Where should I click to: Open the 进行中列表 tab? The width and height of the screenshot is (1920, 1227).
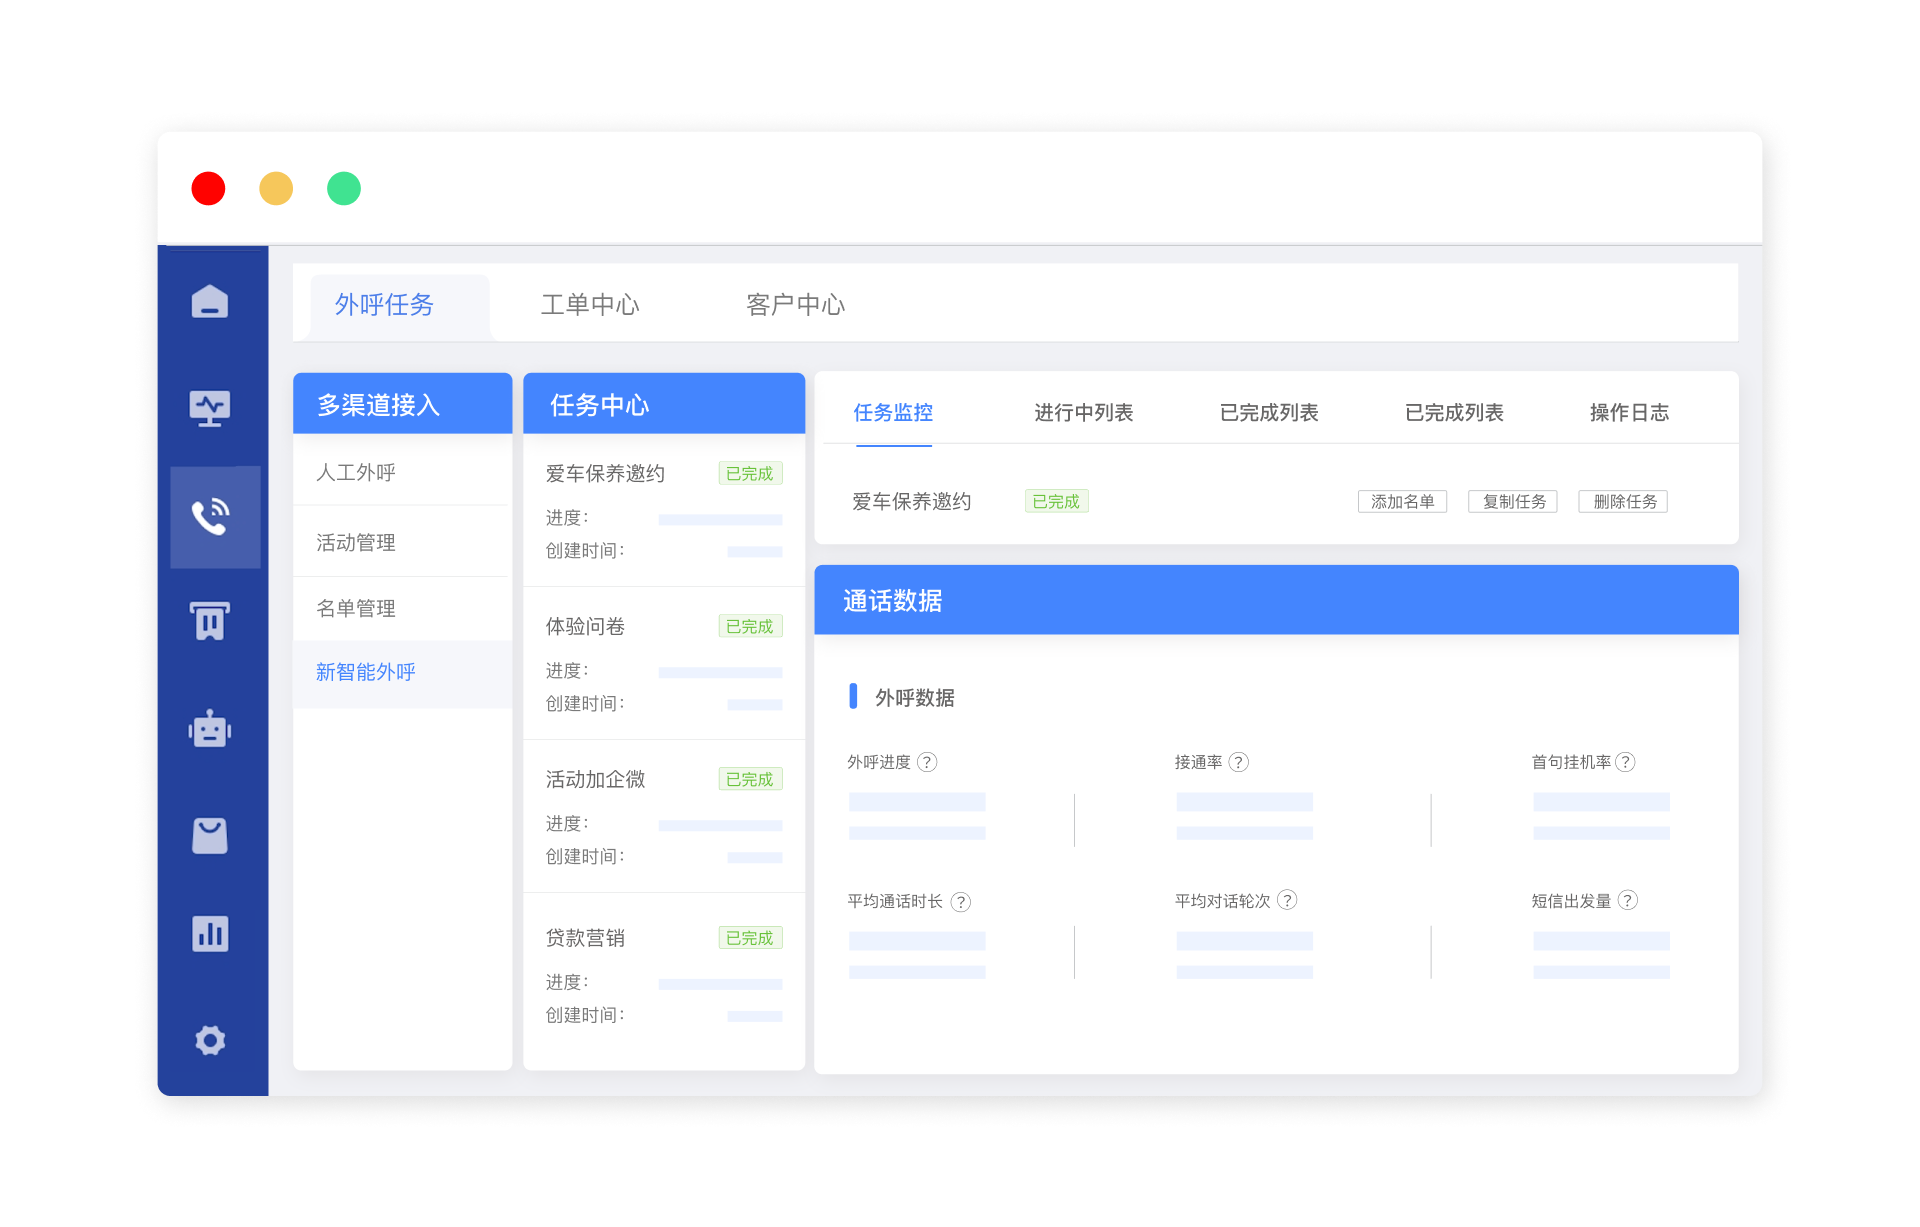1083,412
